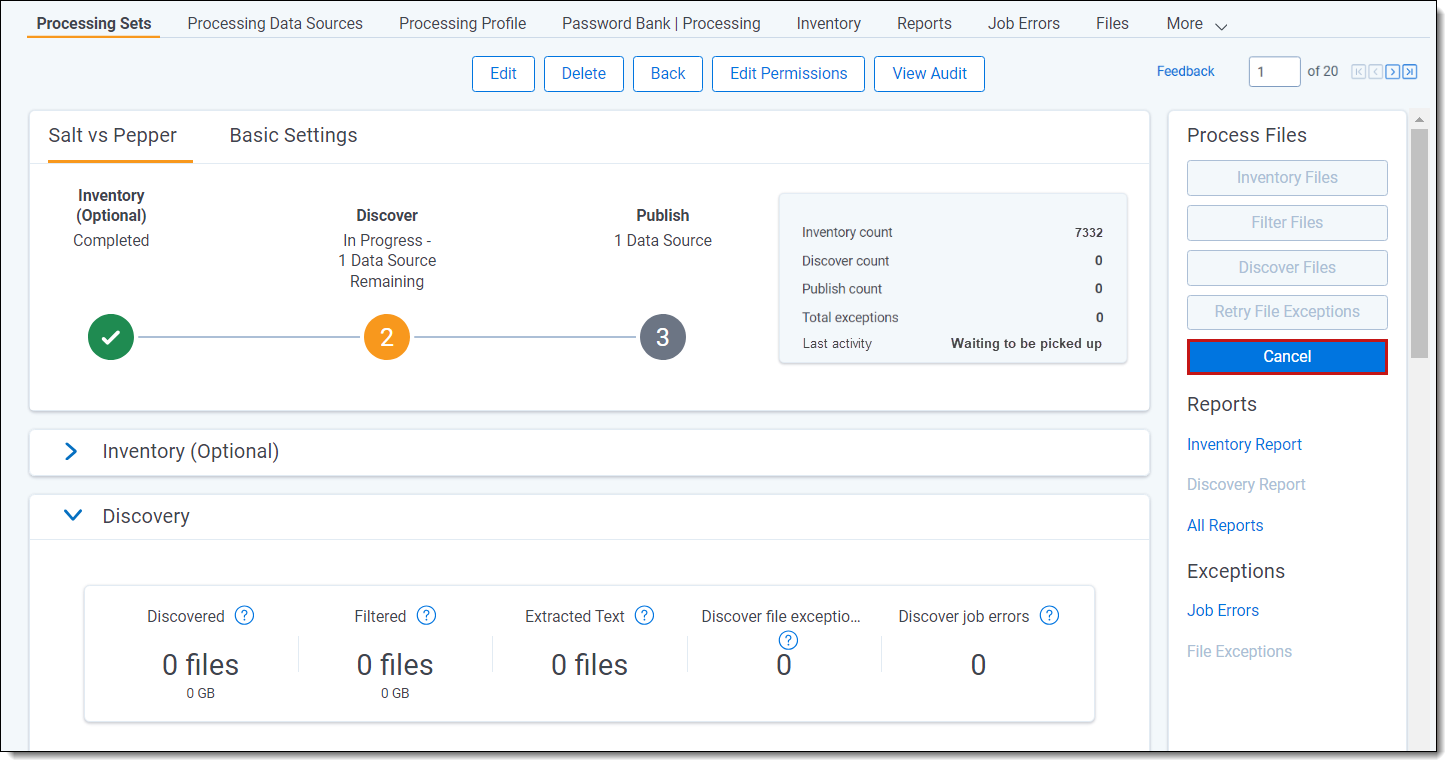Screen dimensions: 1445x760
Task: Switch to the Inventory tab
Action: tap(829, 23)
